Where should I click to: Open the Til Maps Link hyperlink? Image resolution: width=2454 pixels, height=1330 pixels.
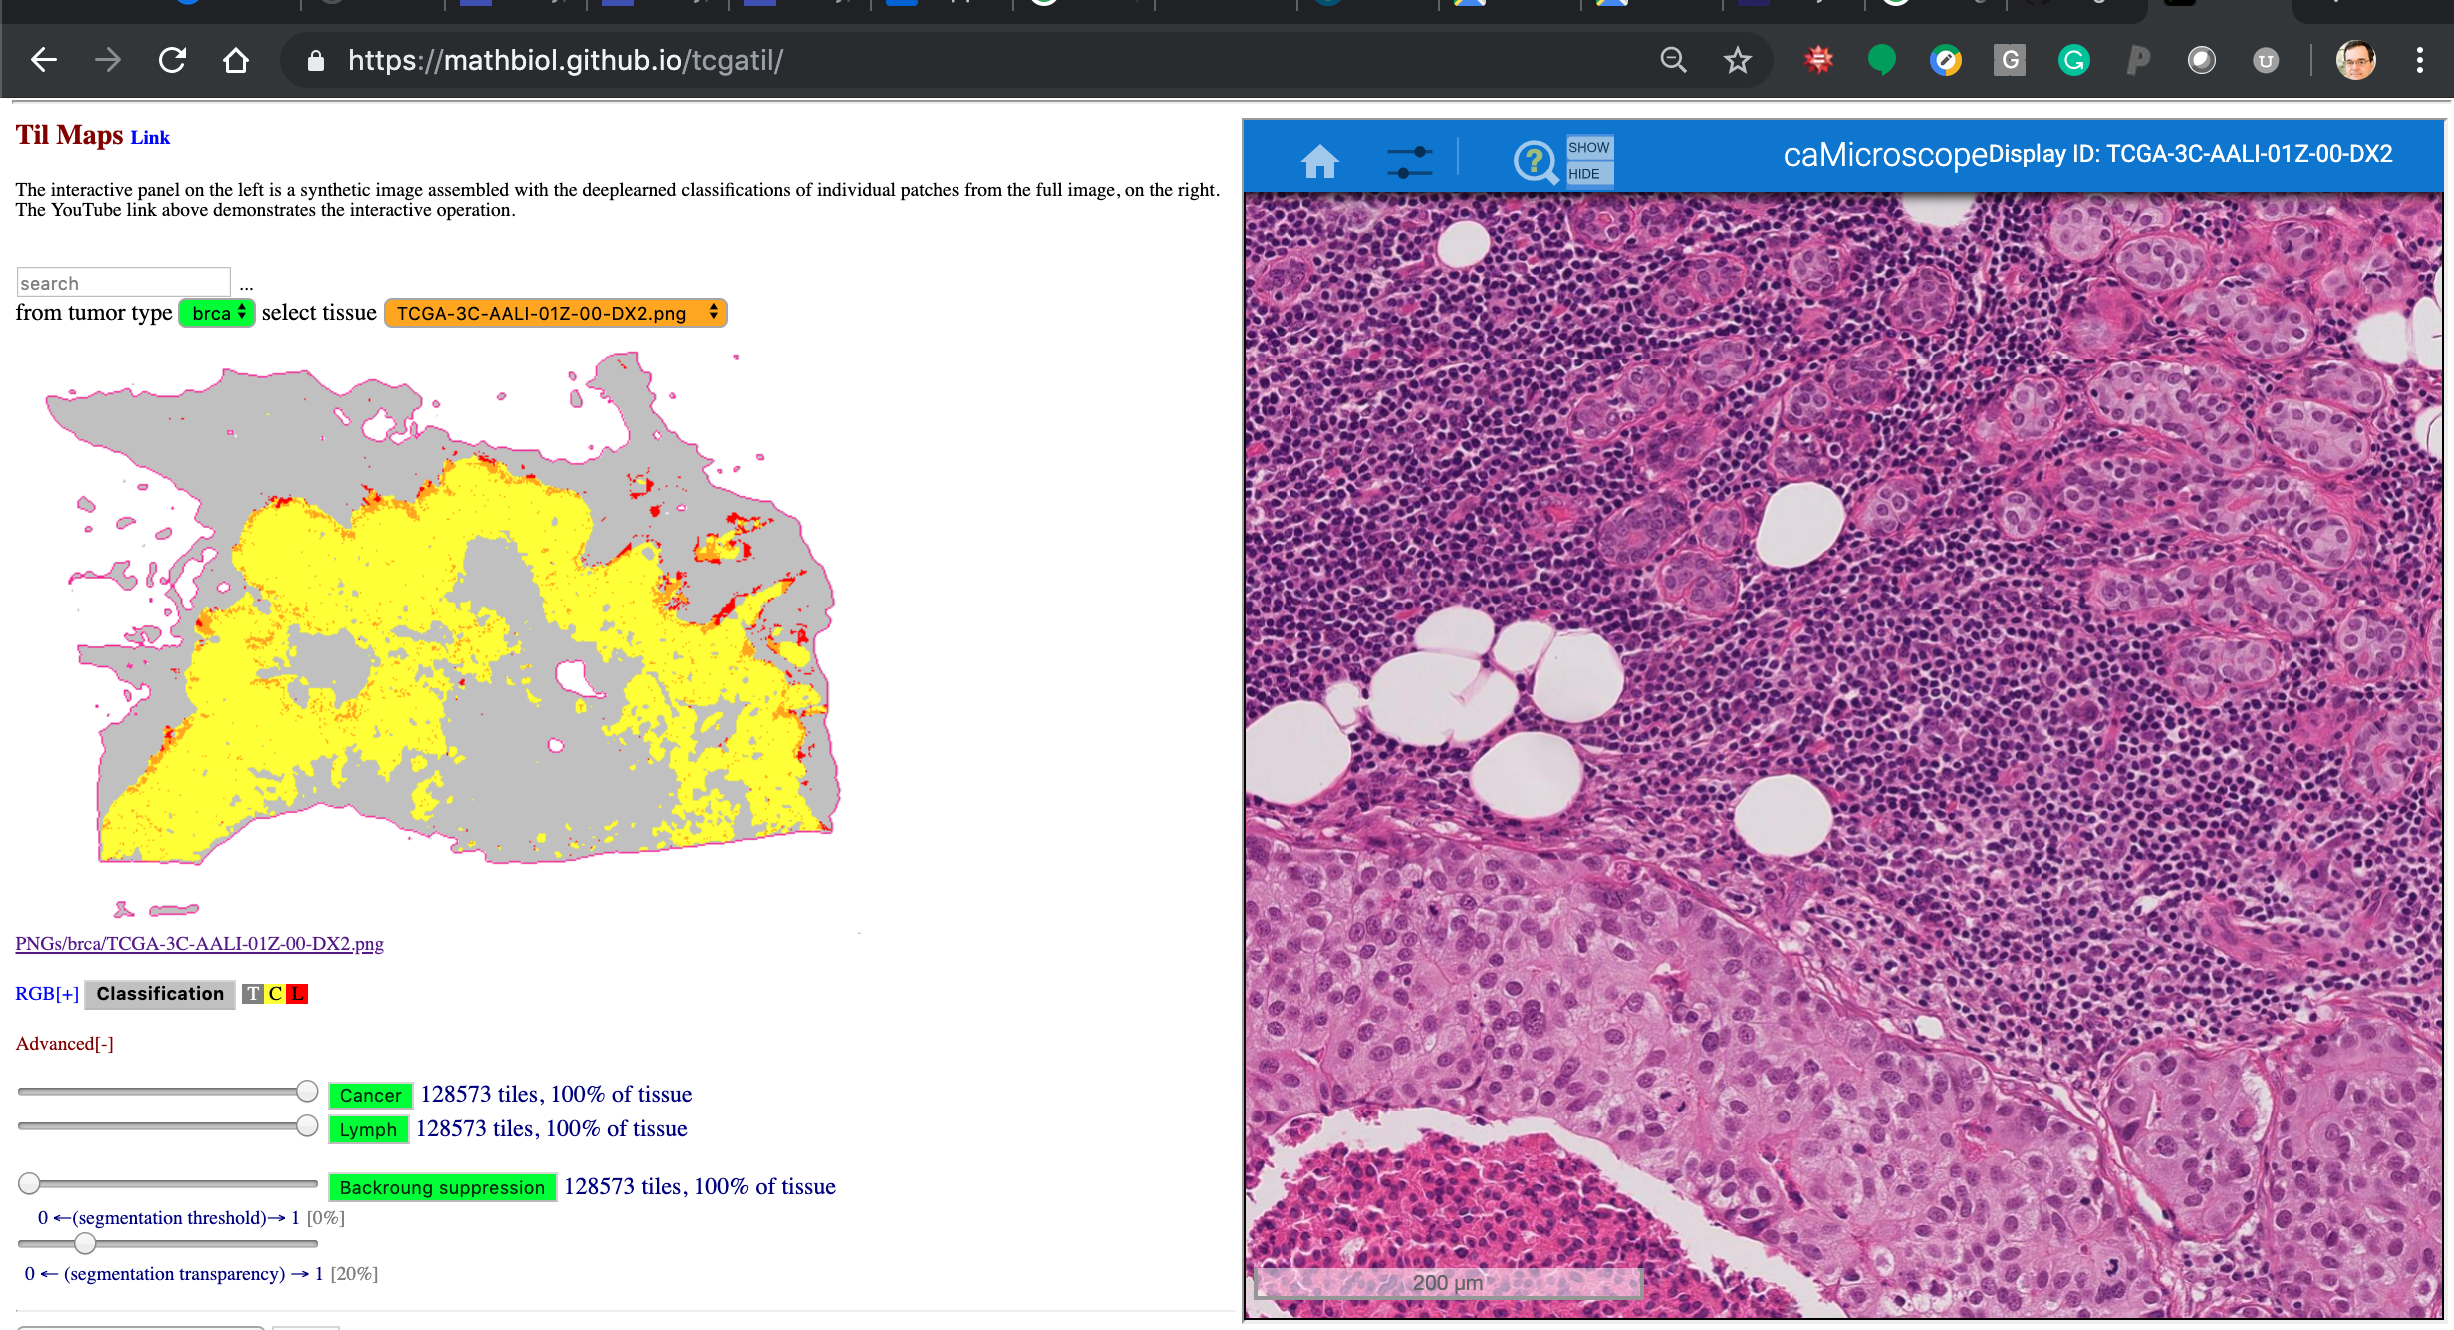coord(150,137)
